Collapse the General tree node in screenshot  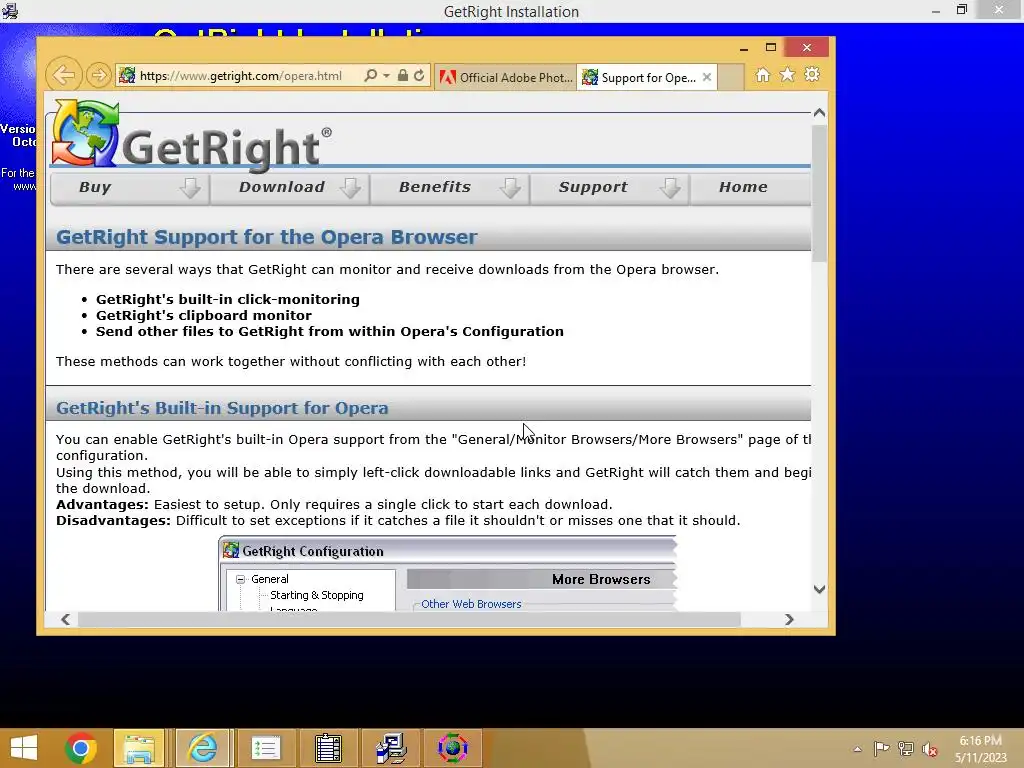(x=240, y=579)
